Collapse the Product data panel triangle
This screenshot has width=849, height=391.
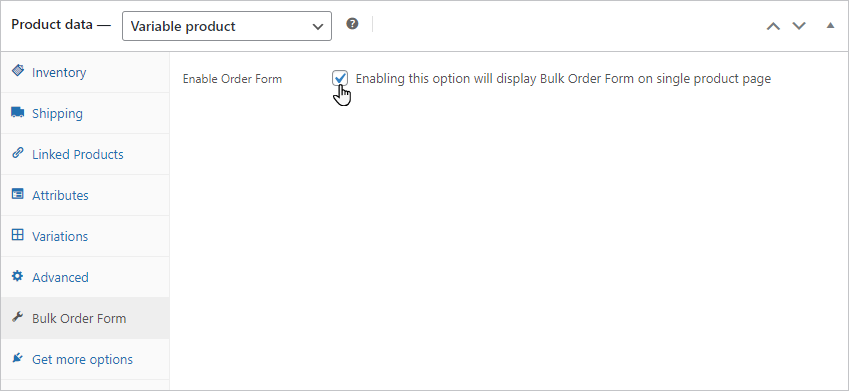pos(831,25)
